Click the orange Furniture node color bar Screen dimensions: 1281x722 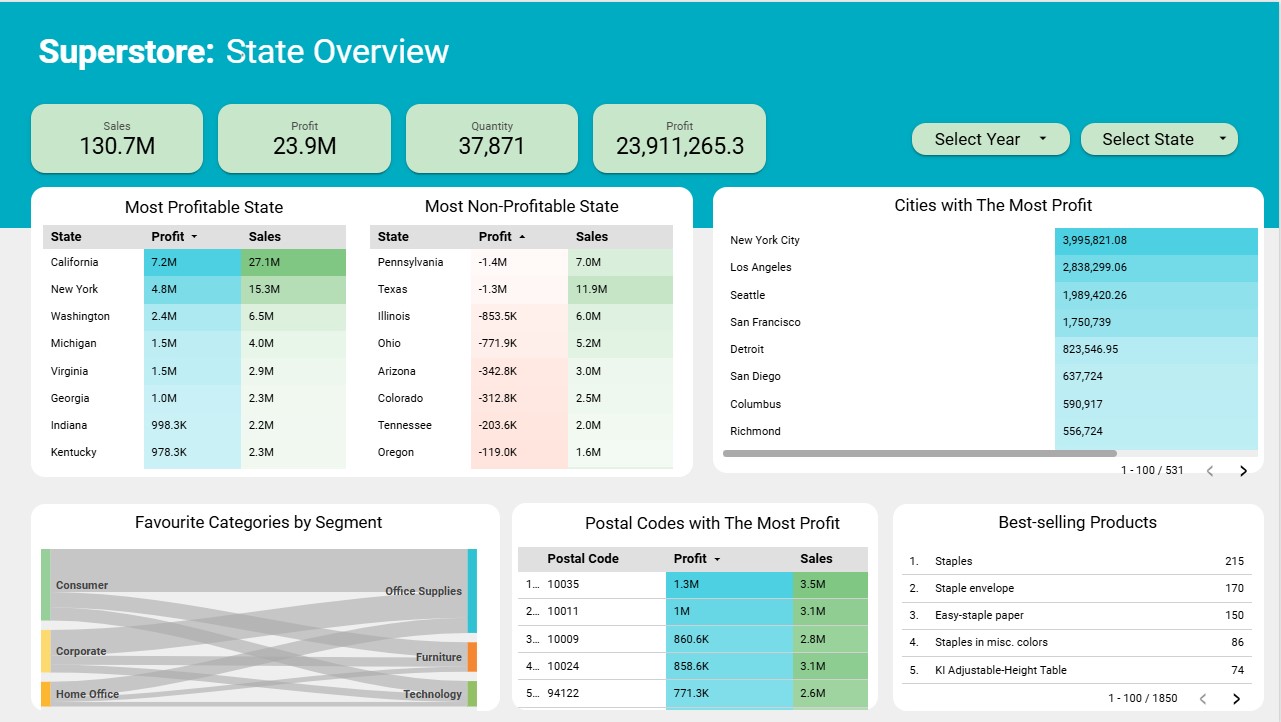click(x=472, y=658)
